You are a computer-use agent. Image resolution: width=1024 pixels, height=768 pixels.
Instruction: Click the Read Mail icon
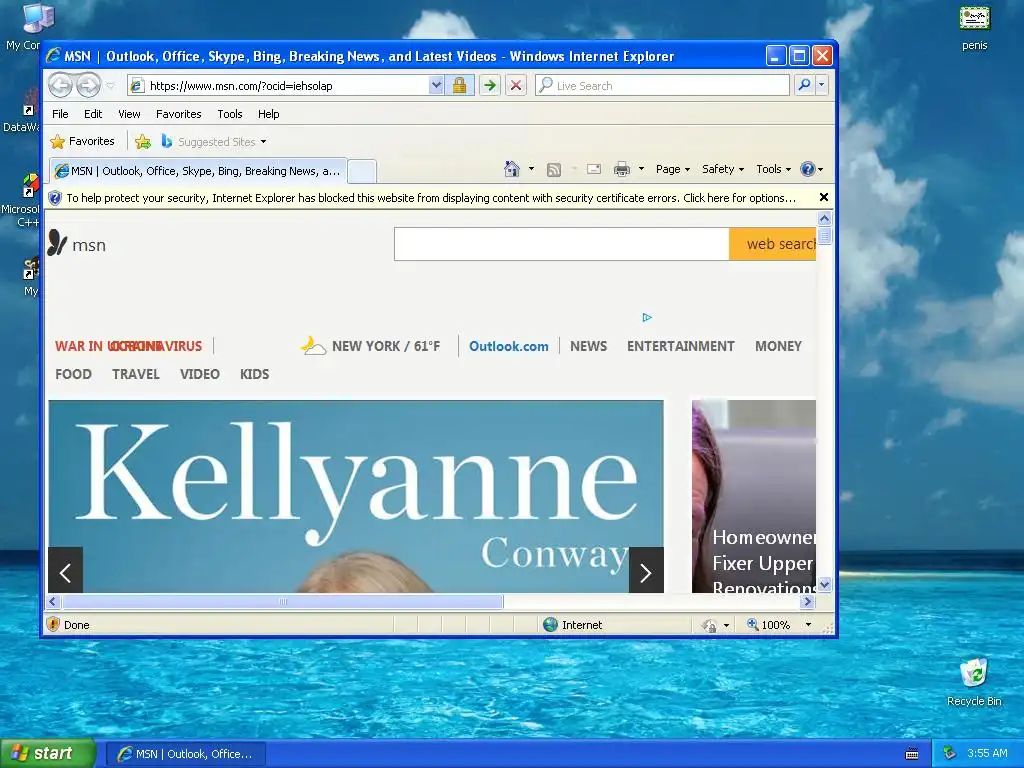coord(594,170)
